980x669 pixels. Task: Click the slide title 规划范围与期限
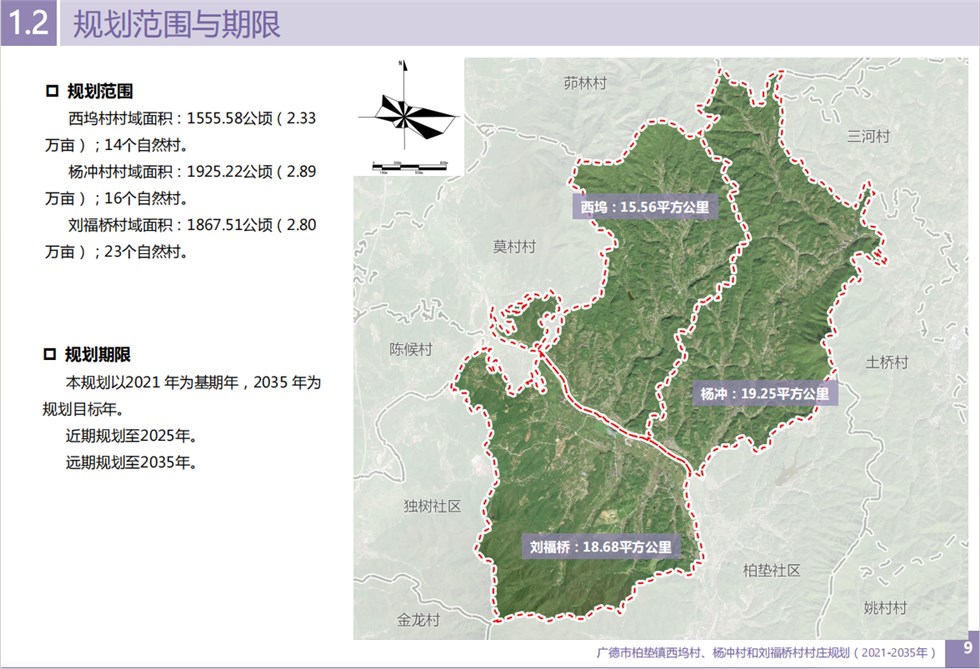point(177,23)
